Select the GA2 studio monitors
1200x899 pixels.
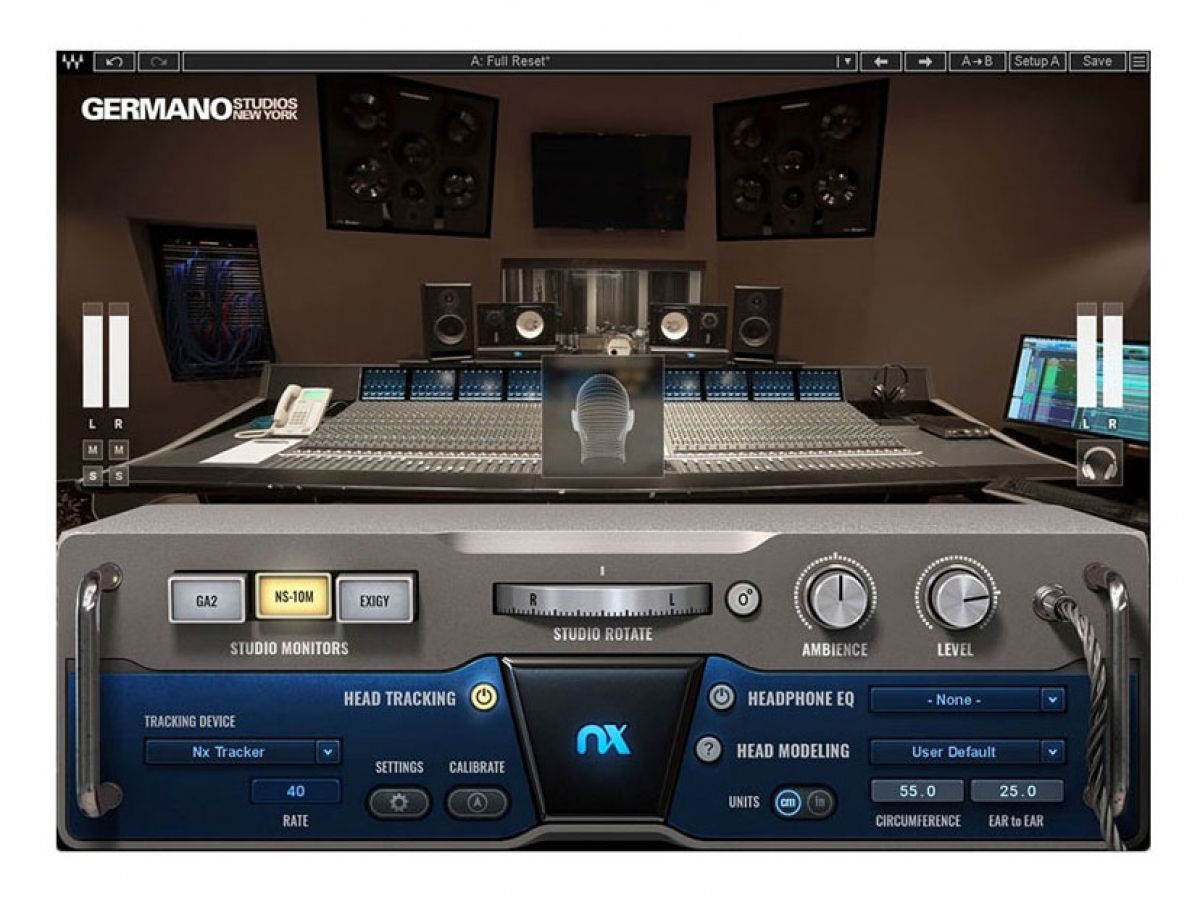(x=207, y=599)
